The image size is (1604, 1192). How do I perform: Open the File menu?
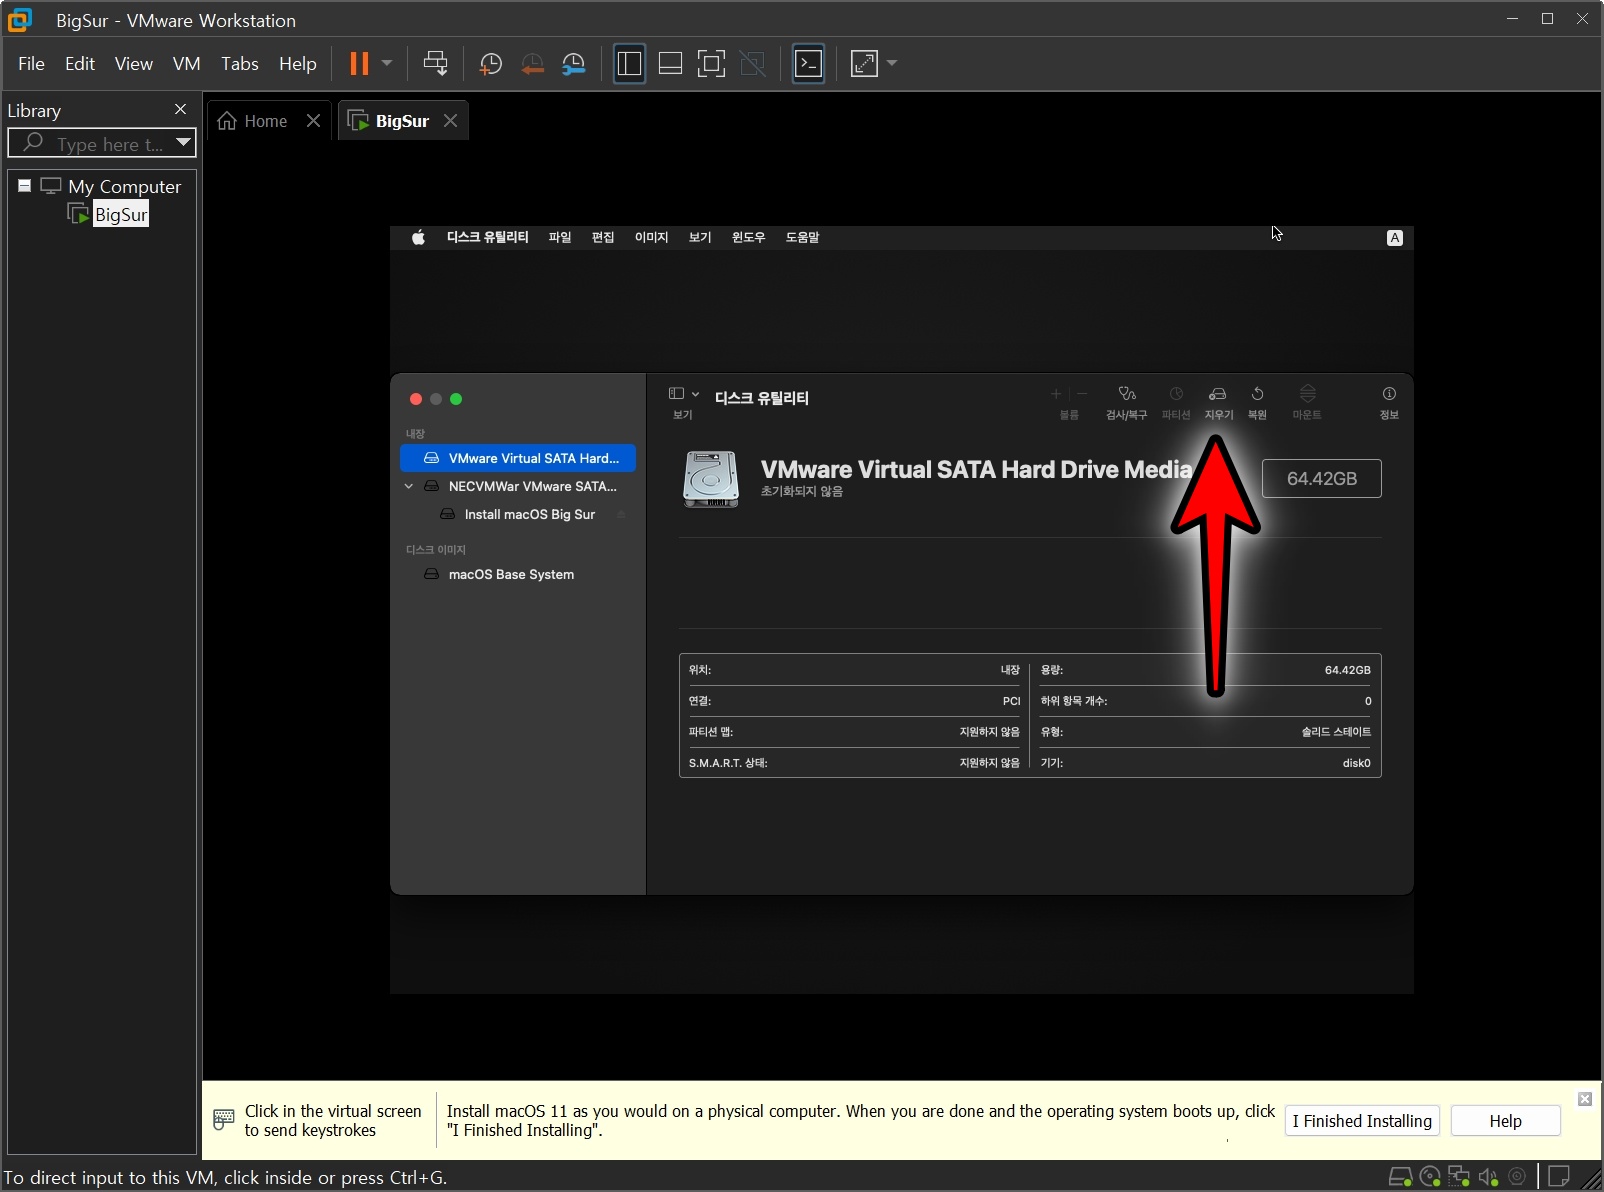31,64
